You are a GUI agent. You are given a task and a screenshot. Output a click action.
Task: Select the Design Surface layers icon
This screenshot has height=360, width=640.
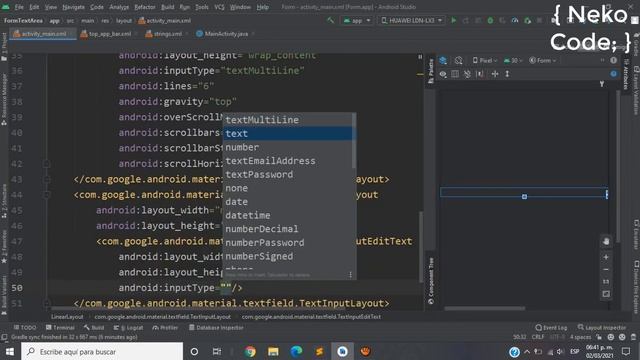coord(443,60)
